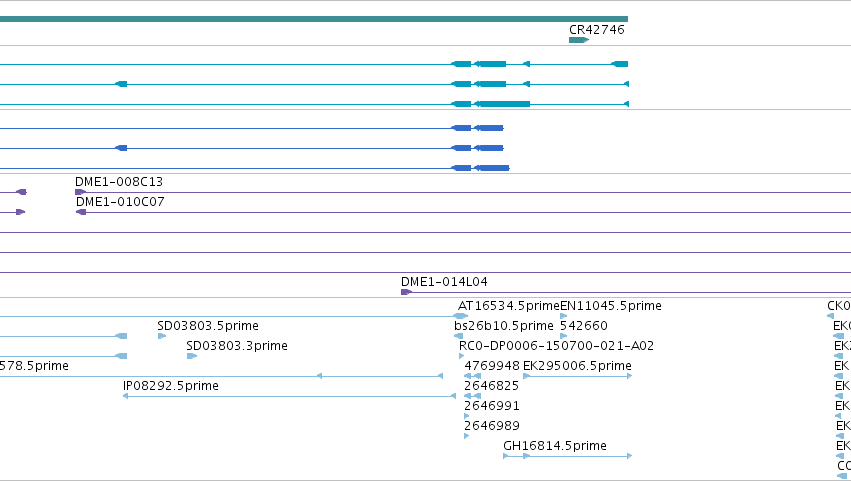Image resolution: width=851 pixels, height=481 pixels.
Task: Click the GH16814.5prime feature label
Action: pos(555,446)
